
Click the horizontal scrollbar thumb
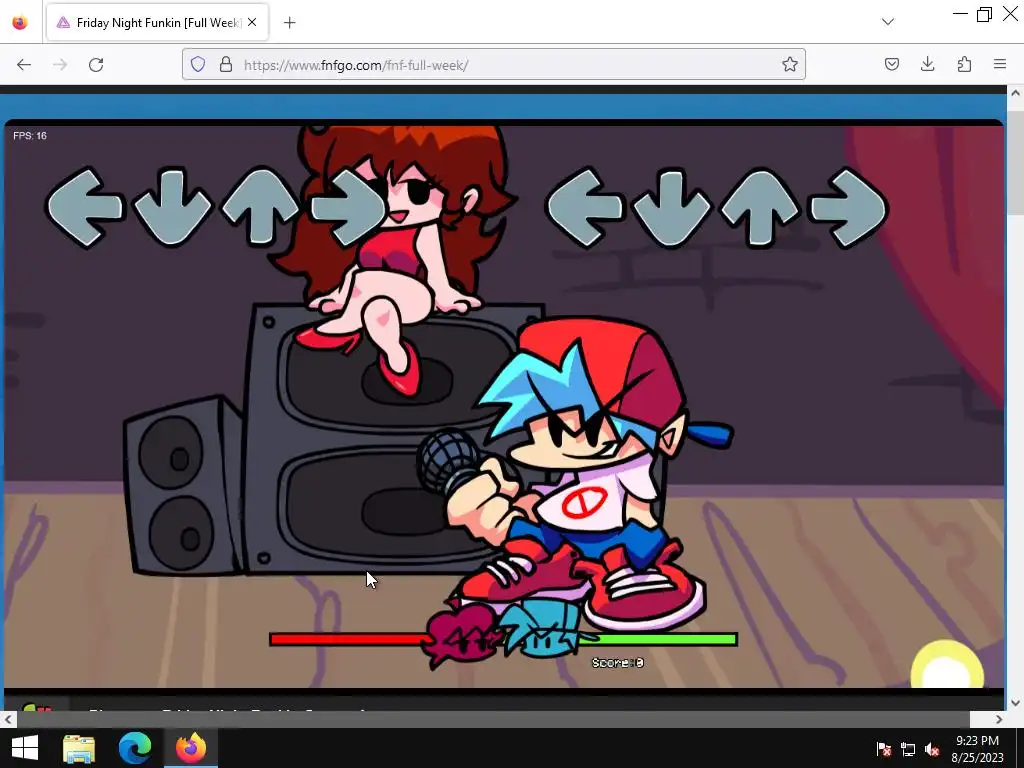point(494,719)
